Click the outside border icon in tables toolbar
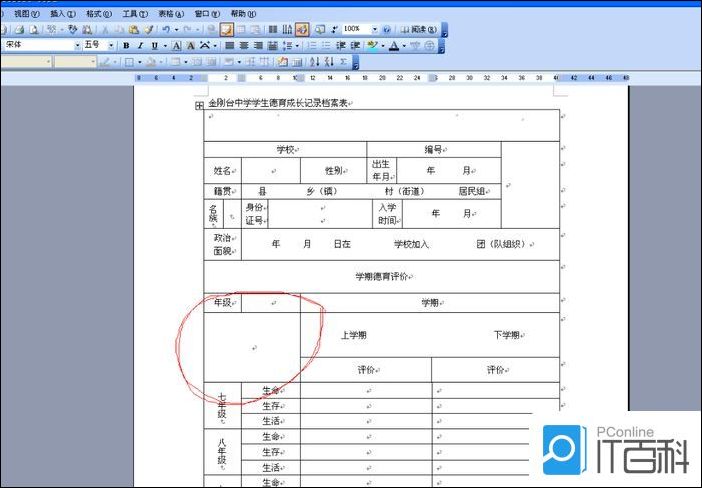Screen dimensions: 702x488 point(129,62)
